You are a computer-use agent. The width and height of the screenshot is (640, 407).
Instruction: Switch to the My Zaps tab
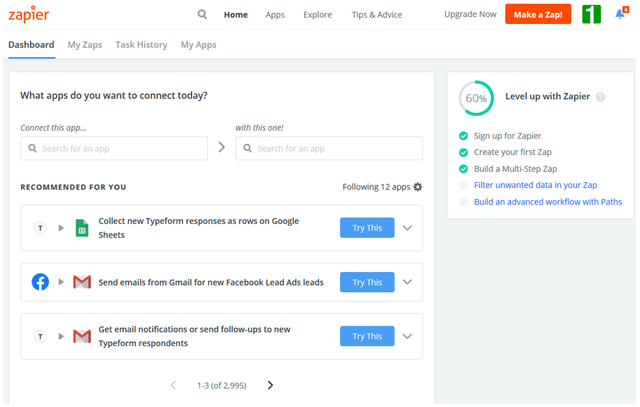coord(85,44)
